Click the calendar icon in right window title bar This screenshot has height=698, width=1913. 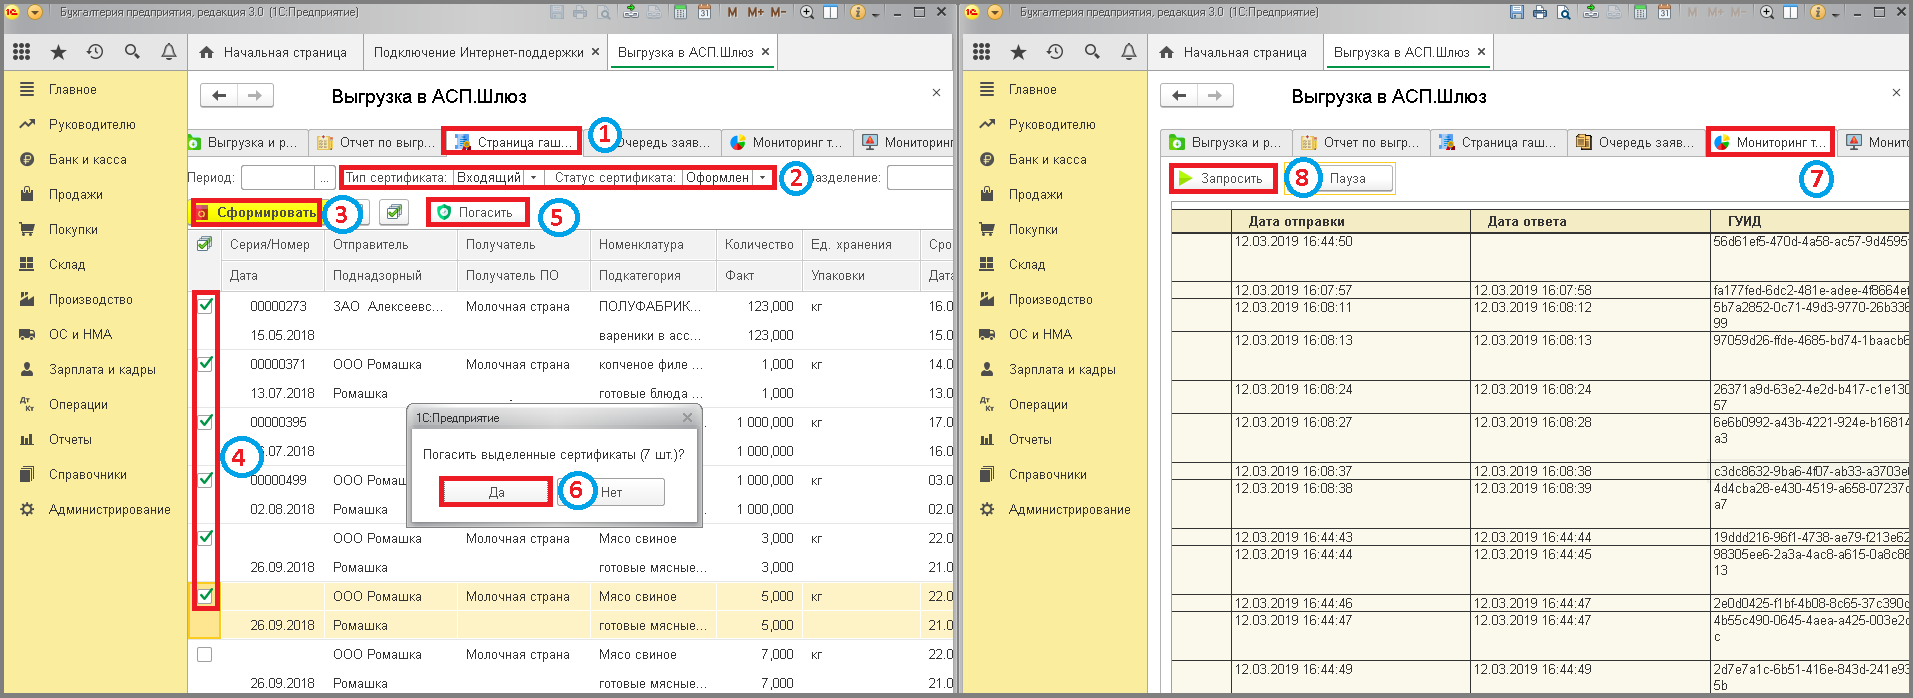tap(1664, 12)
